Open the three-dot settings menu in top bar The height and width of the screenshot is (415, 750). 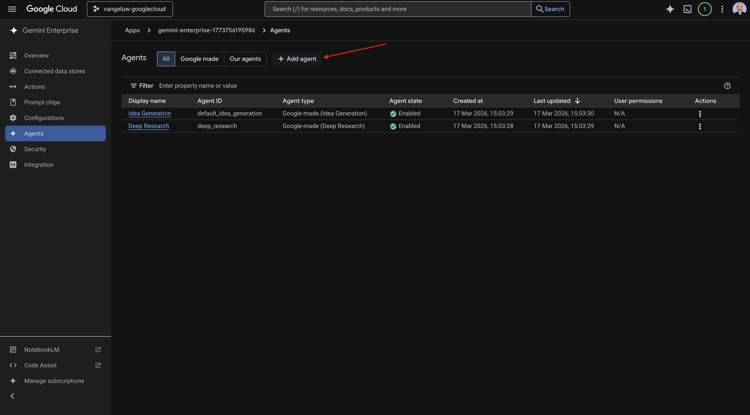tap(722, 9)
